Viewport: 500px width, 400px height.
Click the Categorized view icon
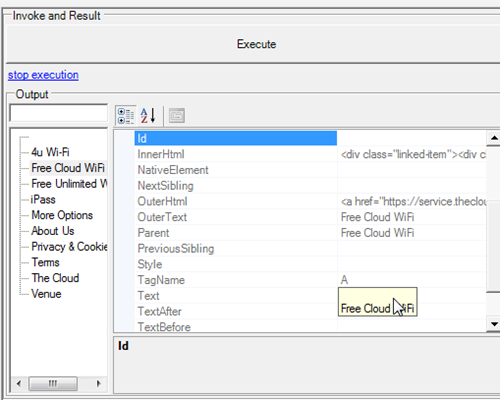coord(126,116)
